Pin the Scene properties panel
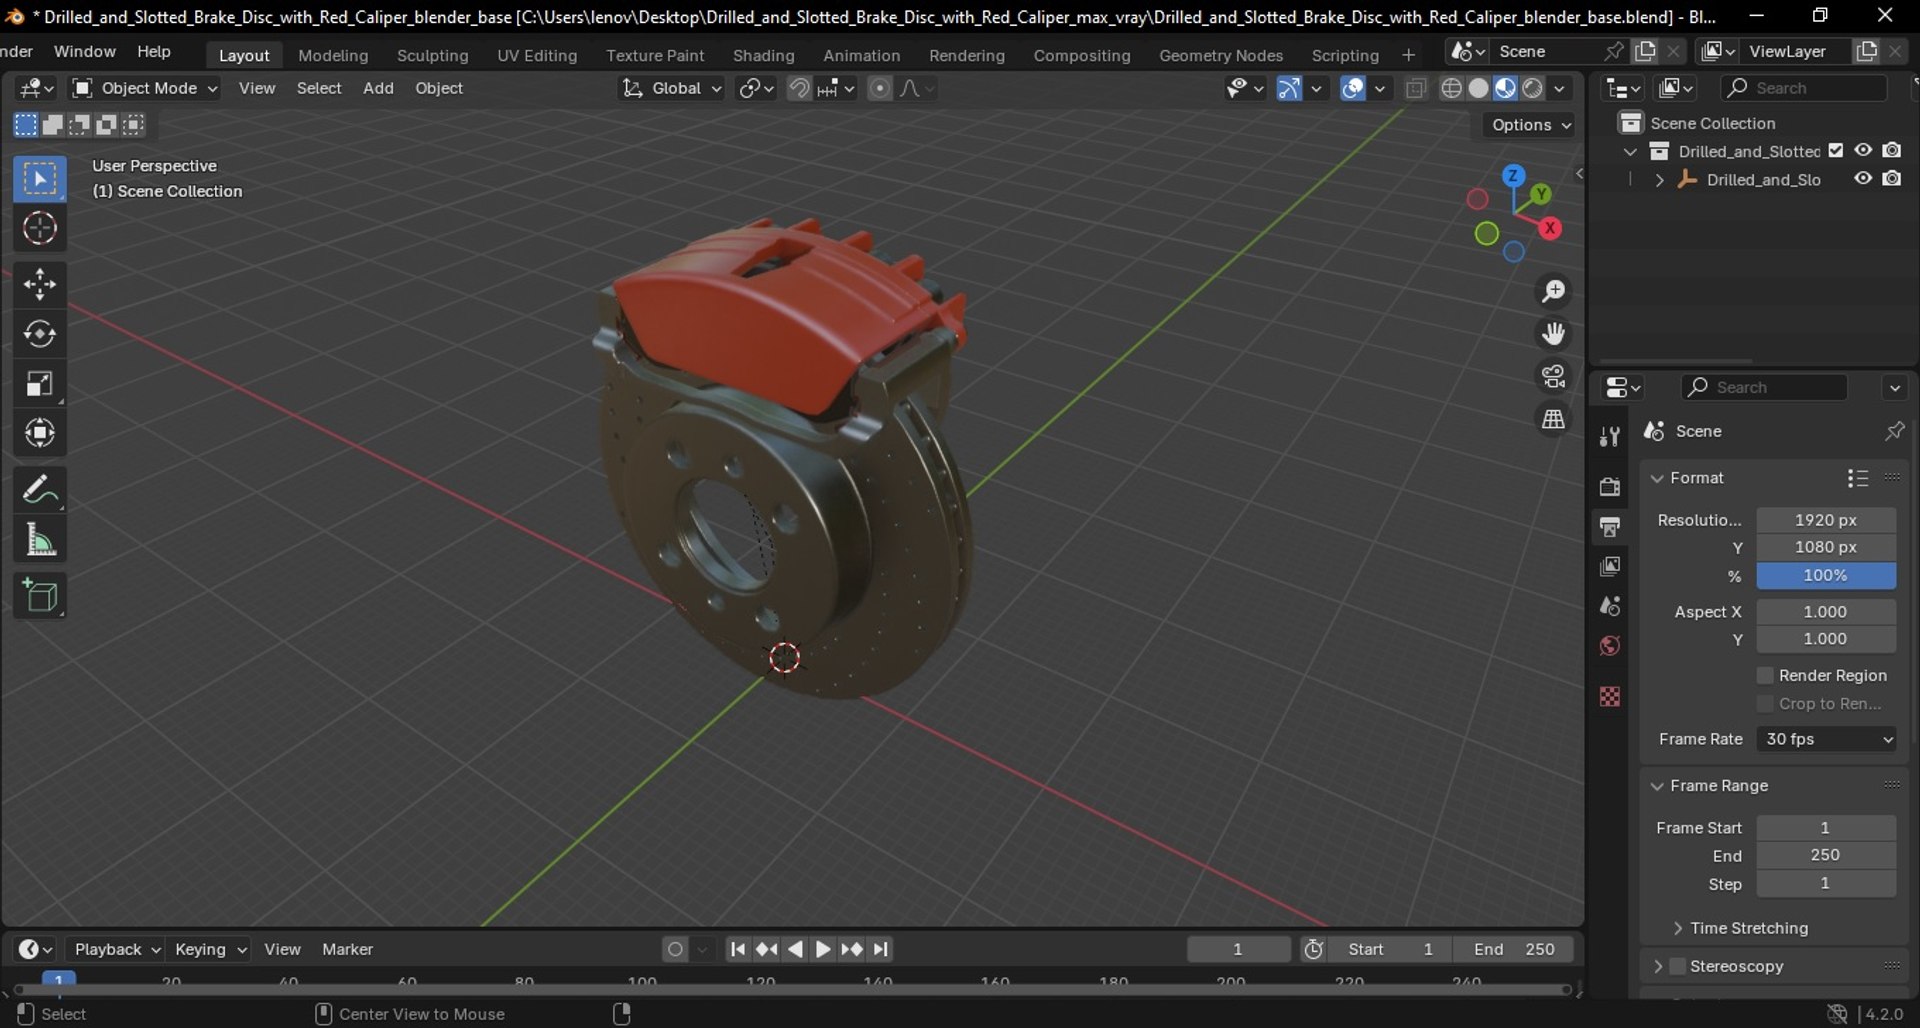This screenshot has width=1920, height=1028. 1894,431
